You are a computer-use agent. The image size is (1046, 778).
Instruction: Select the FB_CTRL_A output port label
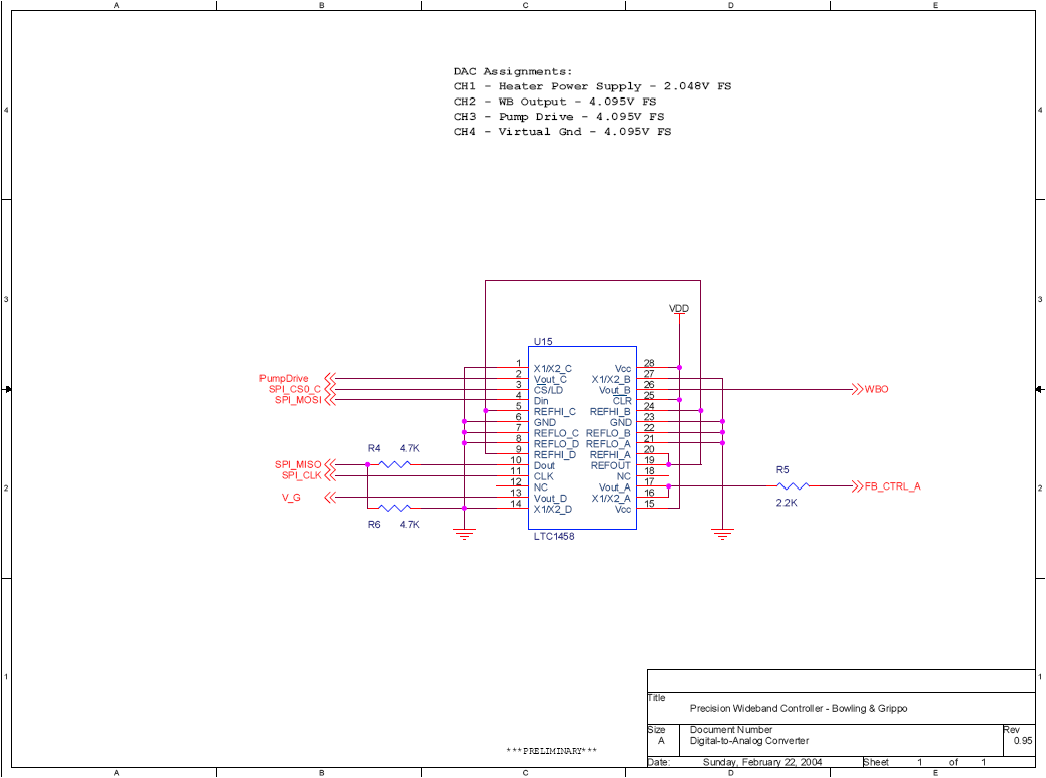pyautogui.click(x=893, y=486)
